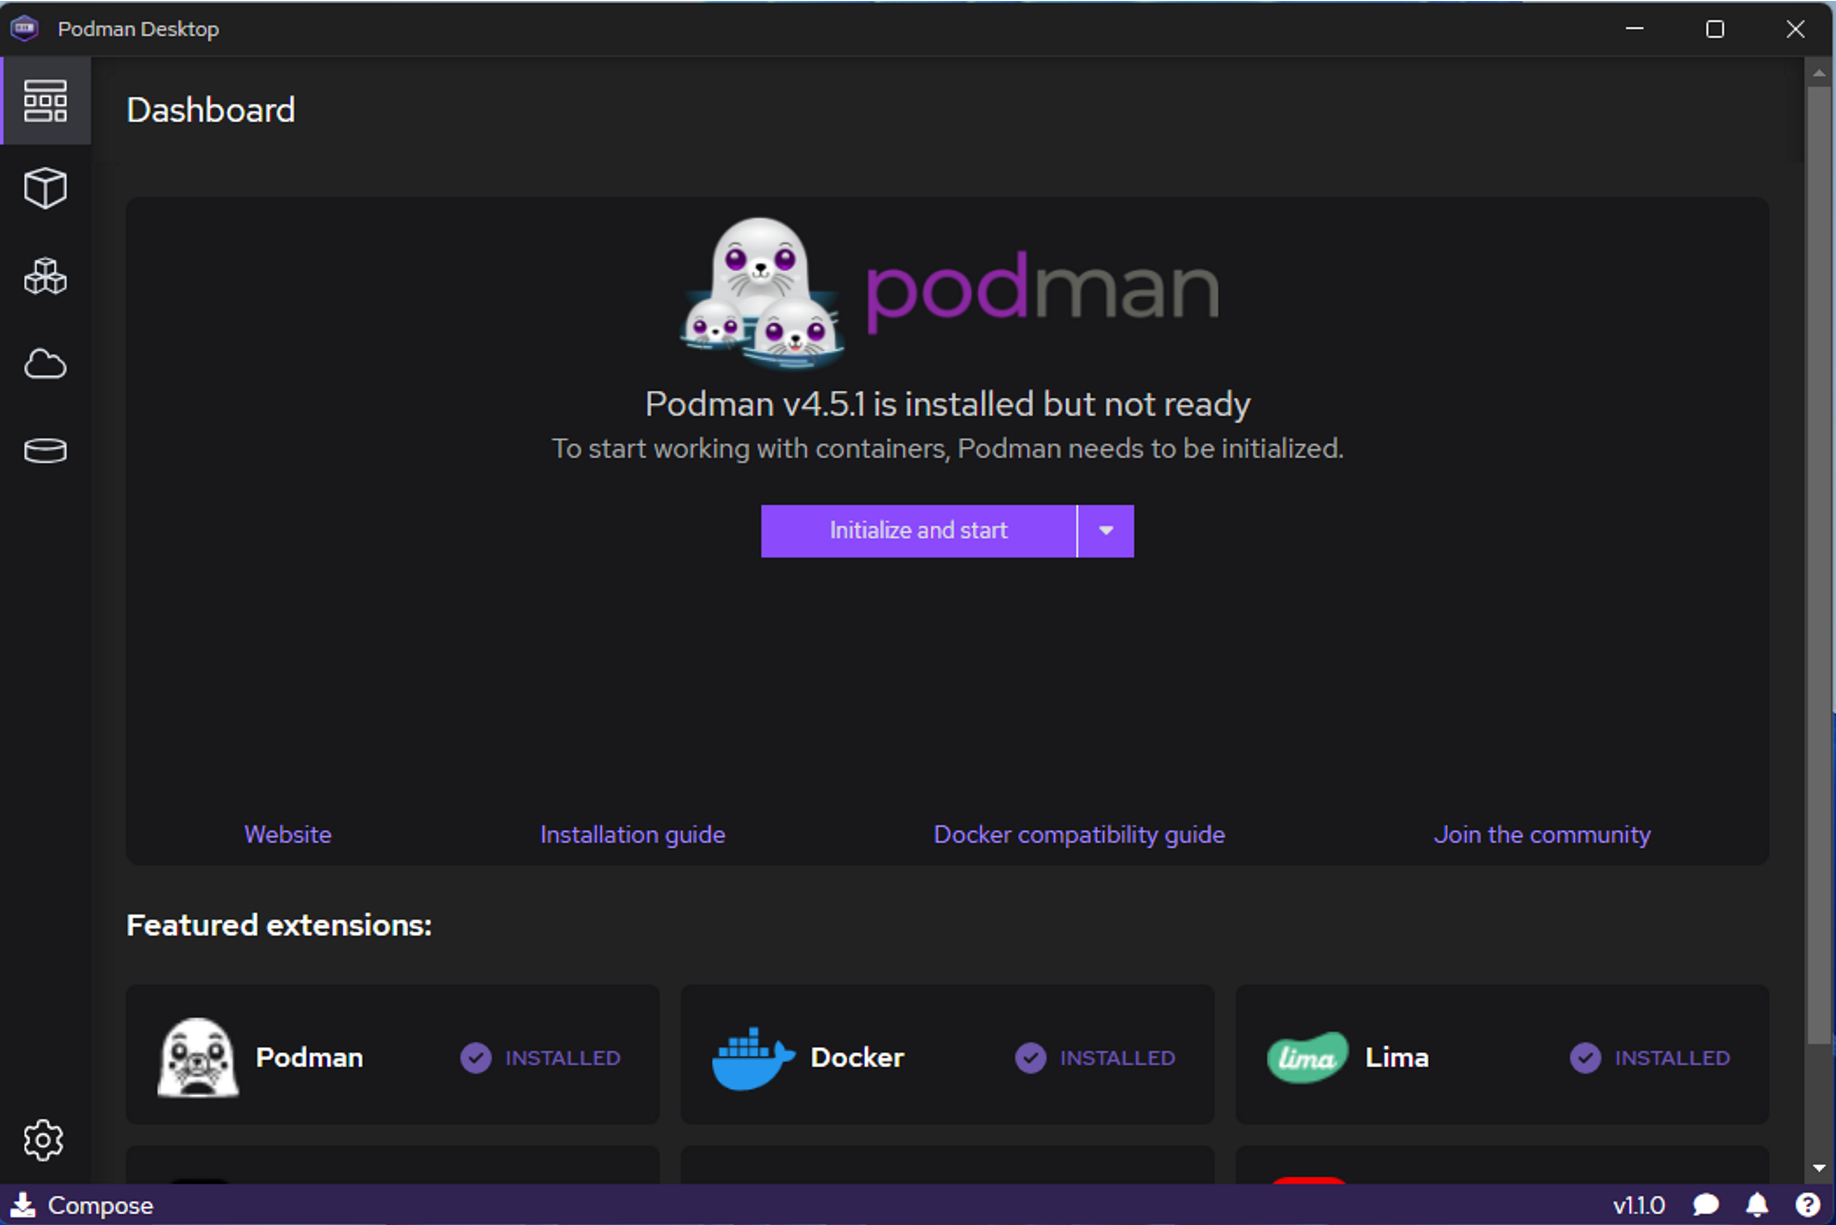The width and height of the screenshot is (1836, 1225).
Task: Close the Podman Desktop window
Action: coord(1795,28)
